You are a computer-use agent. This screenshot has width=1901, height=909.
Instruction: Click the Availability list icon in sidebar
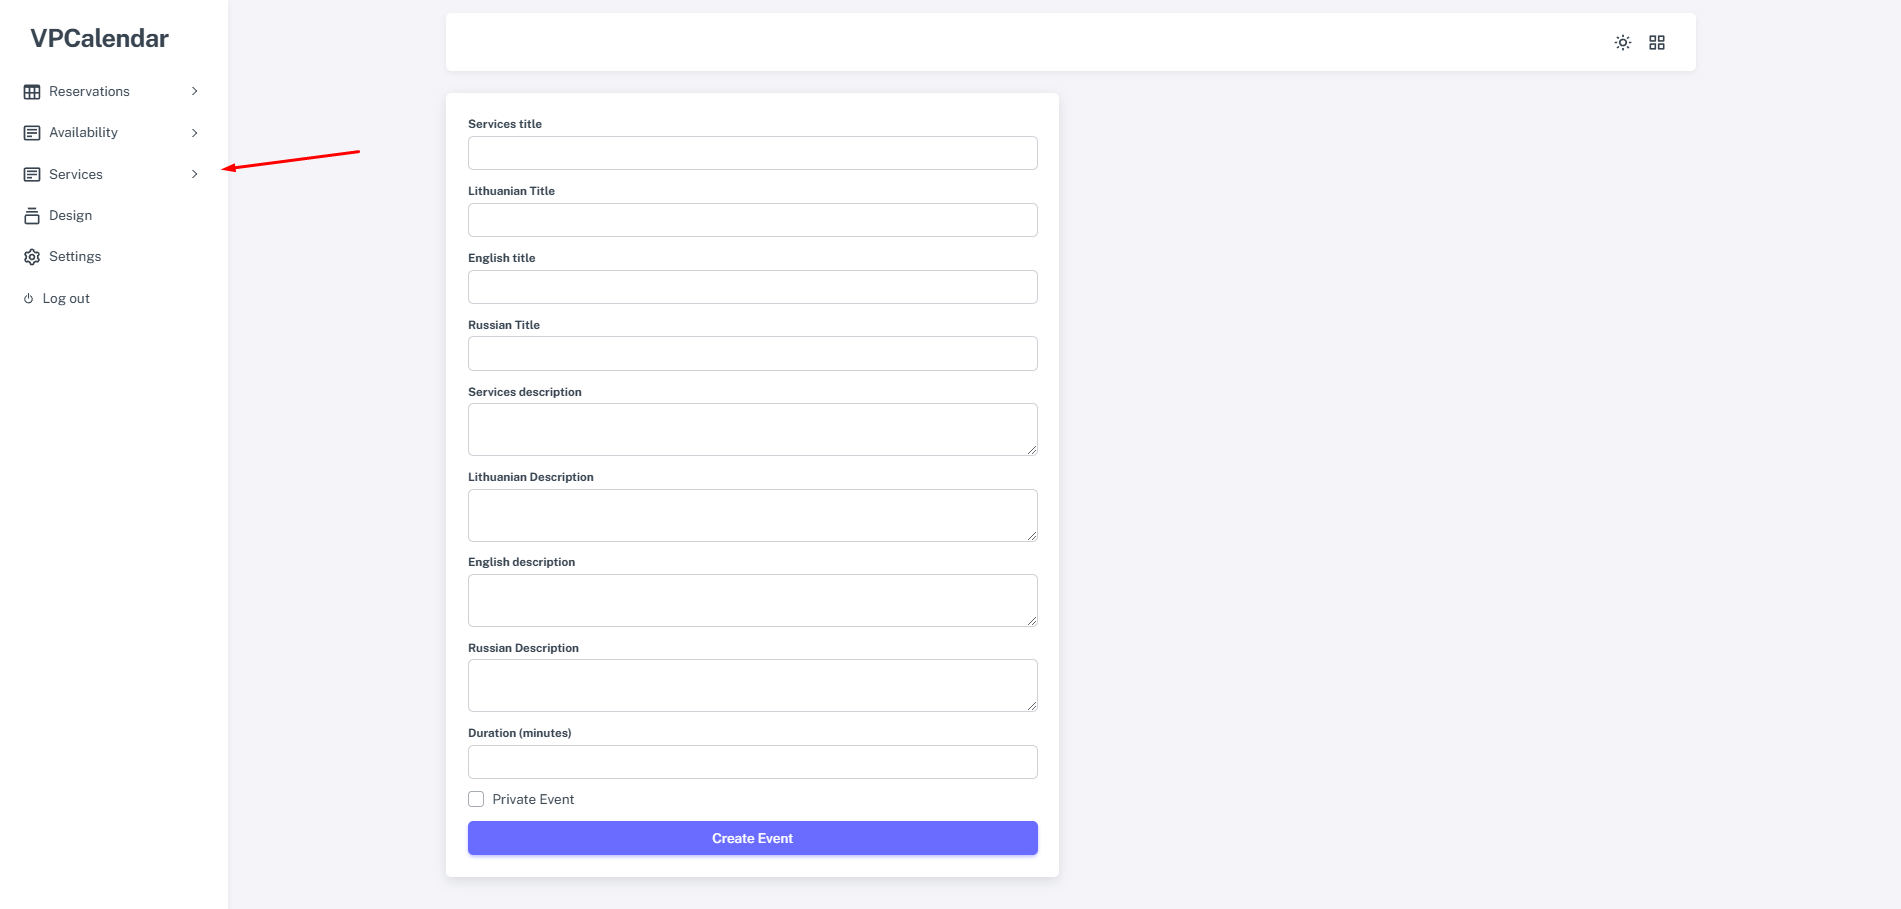click(x=32, y=133)
